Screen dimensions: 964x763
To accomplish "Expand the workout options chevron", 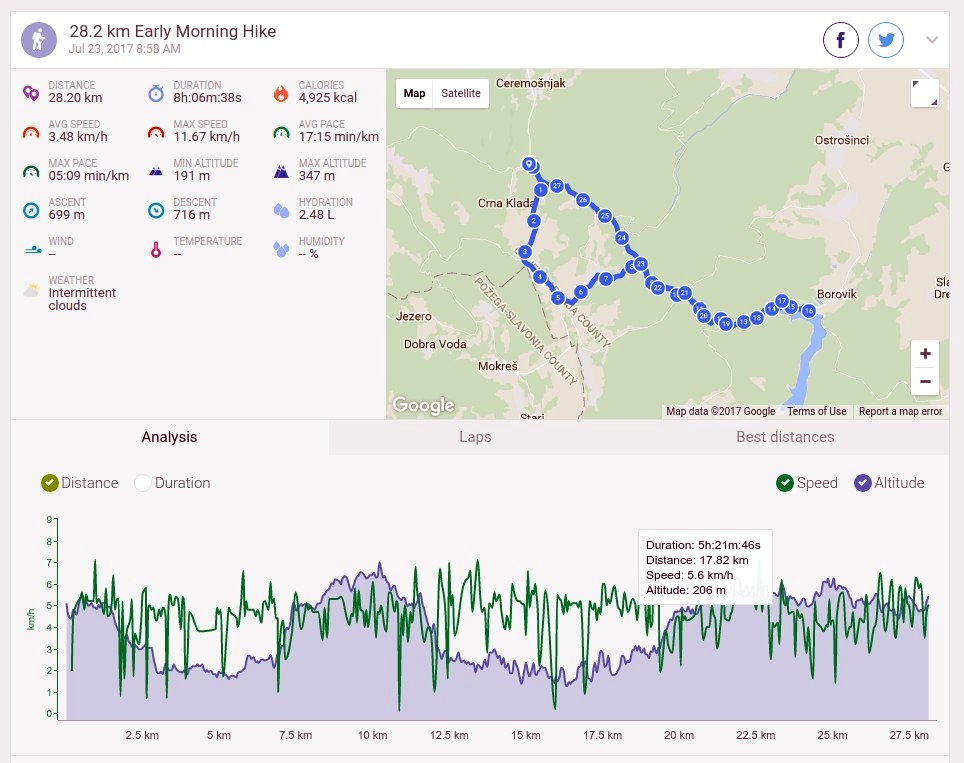I will click(932, 40).
